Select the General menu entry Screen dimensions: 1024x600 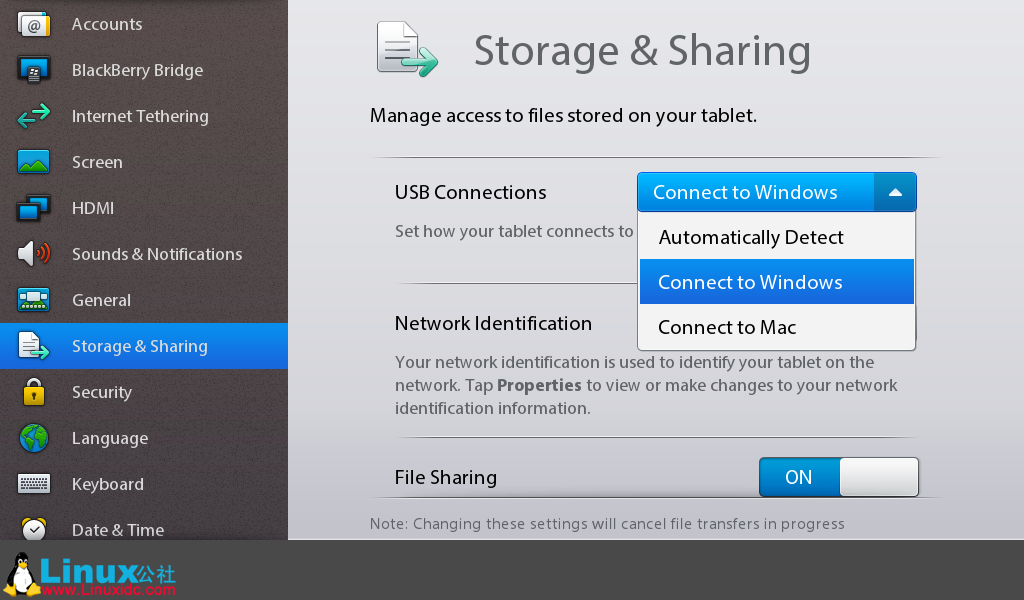tap(144, 300)
